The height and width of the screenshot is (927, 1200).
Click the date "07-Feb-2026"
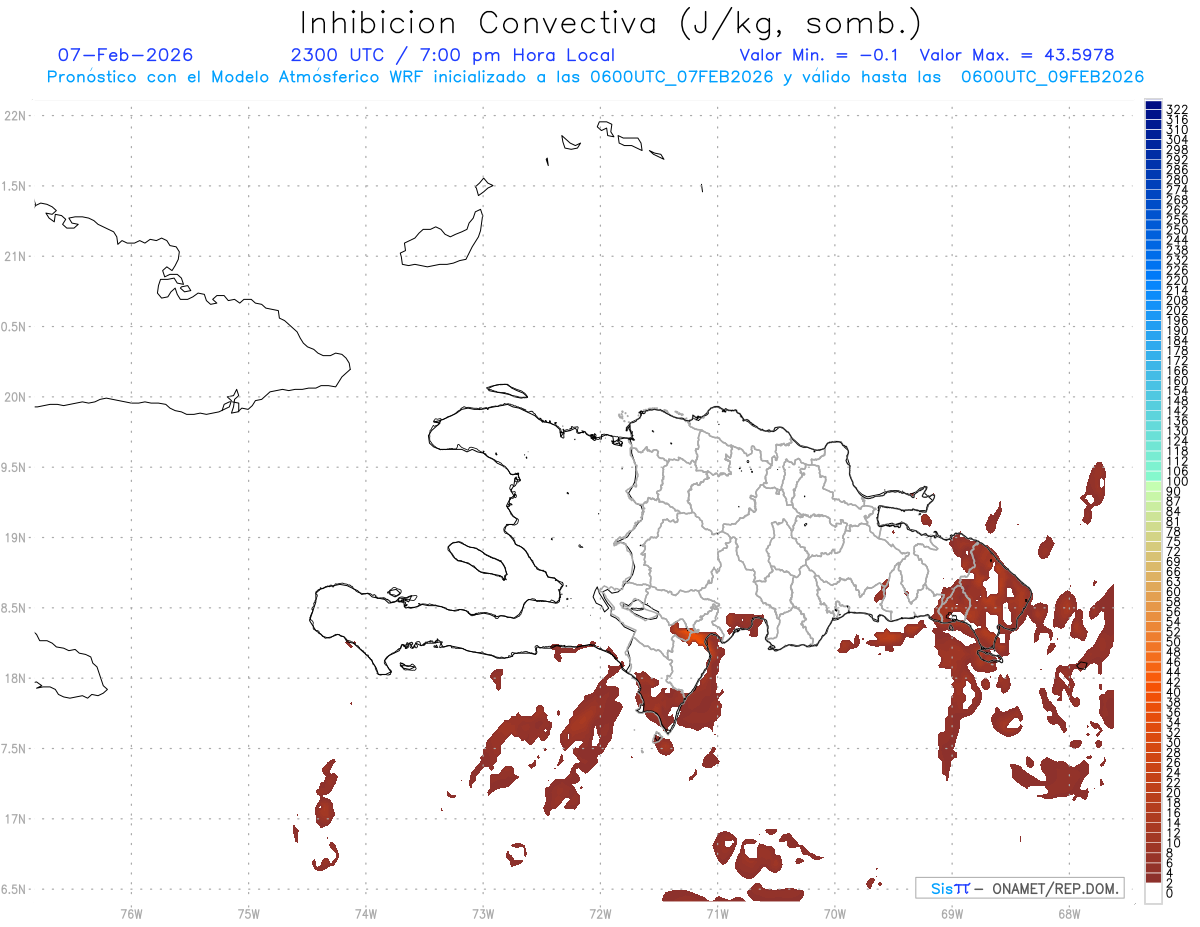click(126, 55)
